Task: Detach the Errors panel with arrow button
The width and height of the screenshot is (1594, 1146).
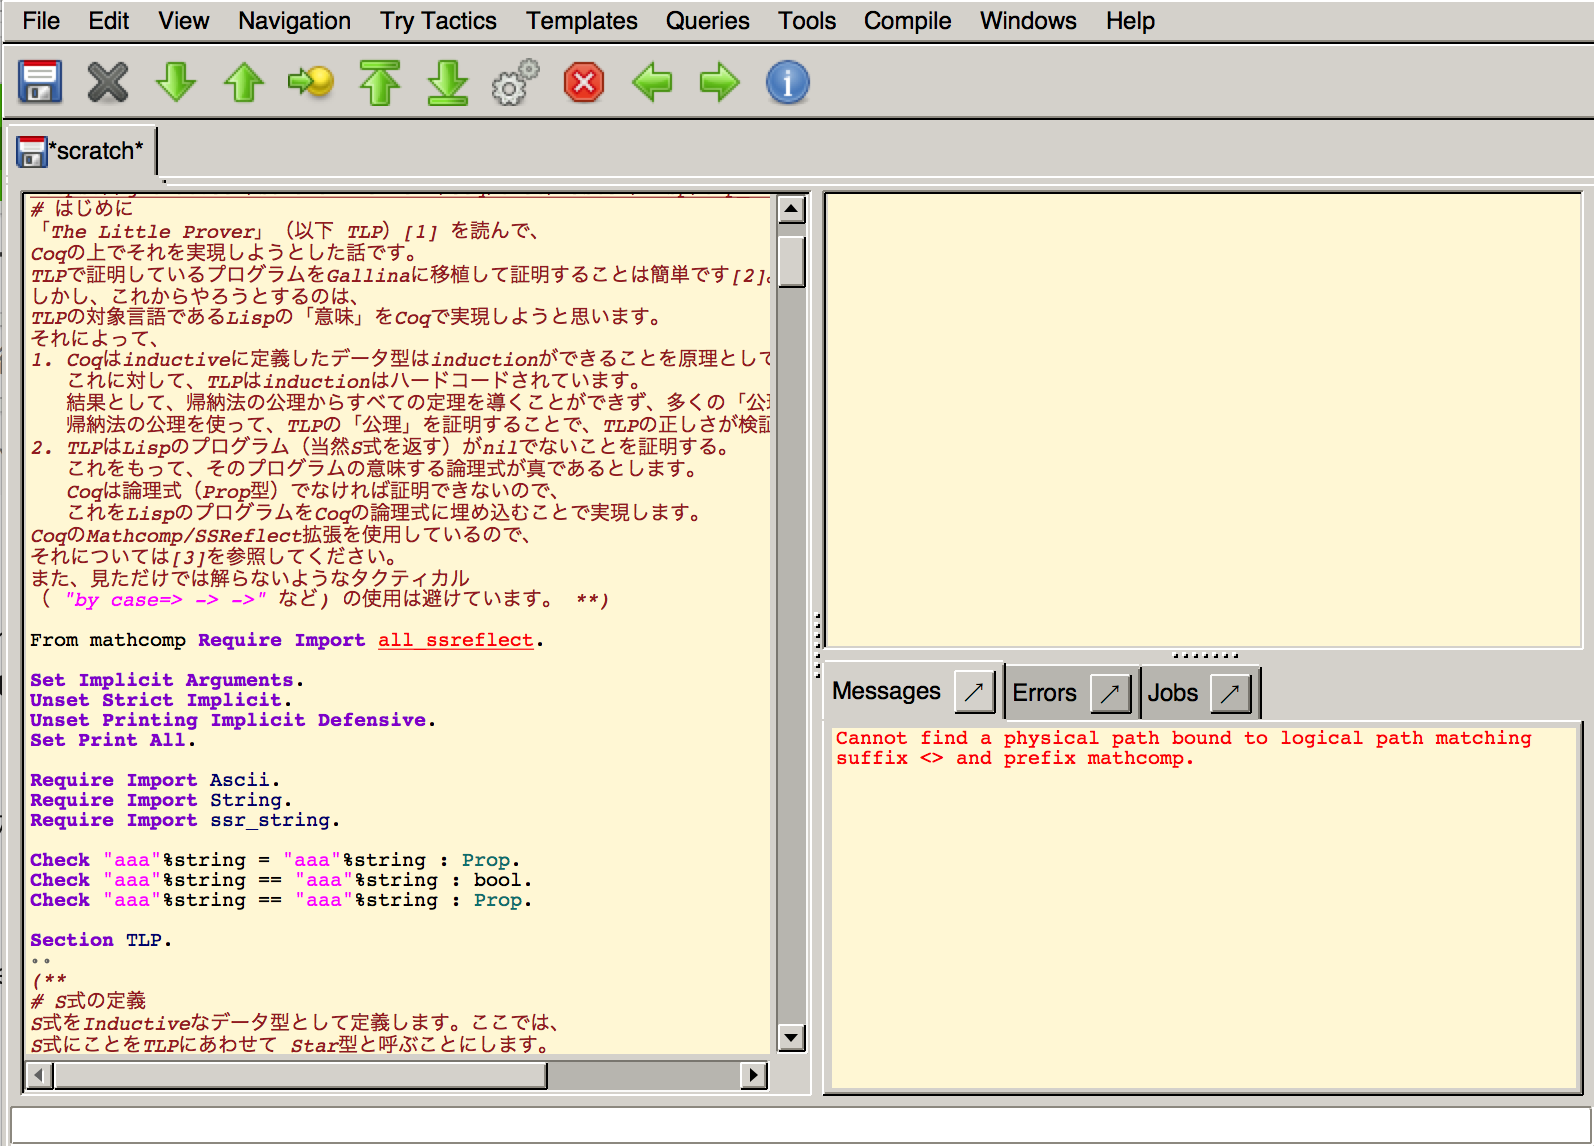Action: pos(1110,692)
